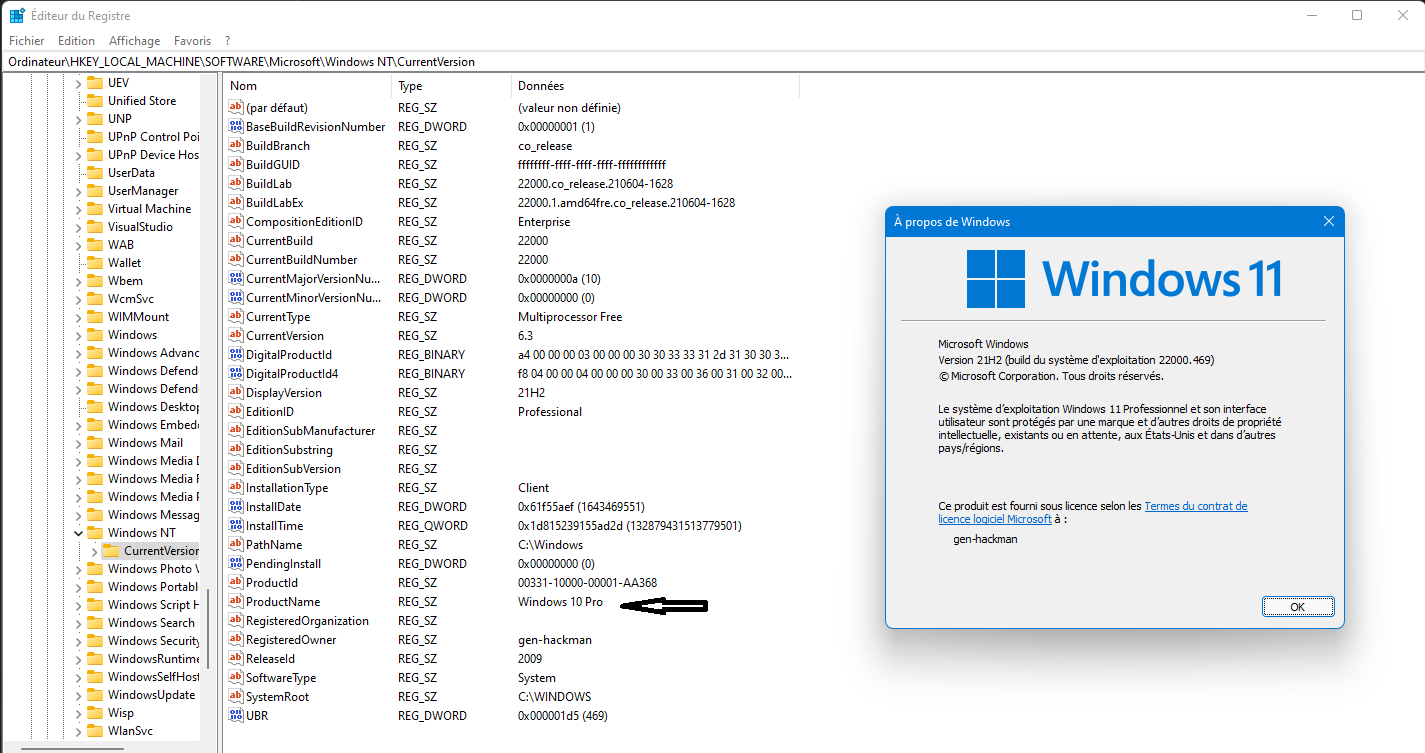1425x753 pixels.
Task: Expand the WIMMount key
Action: pos(78,317)
